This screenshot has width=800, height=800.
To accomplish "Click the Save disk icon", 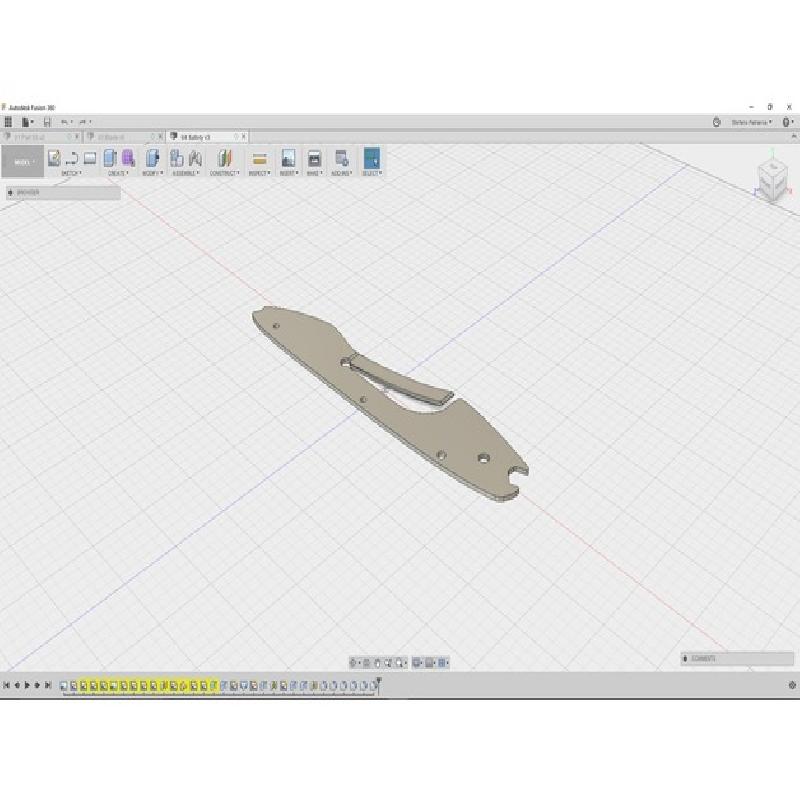I will [x=47, y=122].
